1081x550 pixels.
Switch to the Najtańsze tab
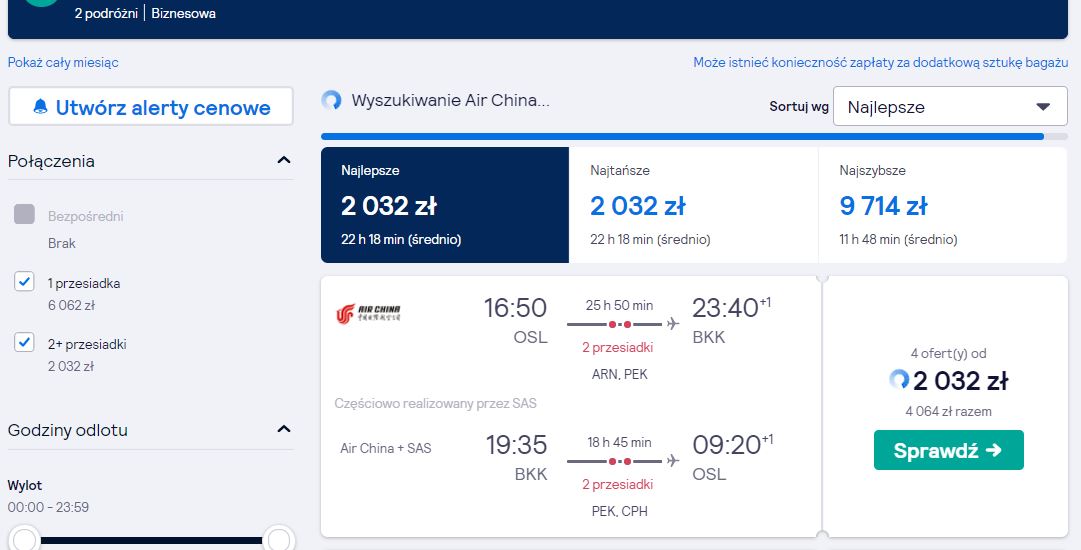[694, 205]
